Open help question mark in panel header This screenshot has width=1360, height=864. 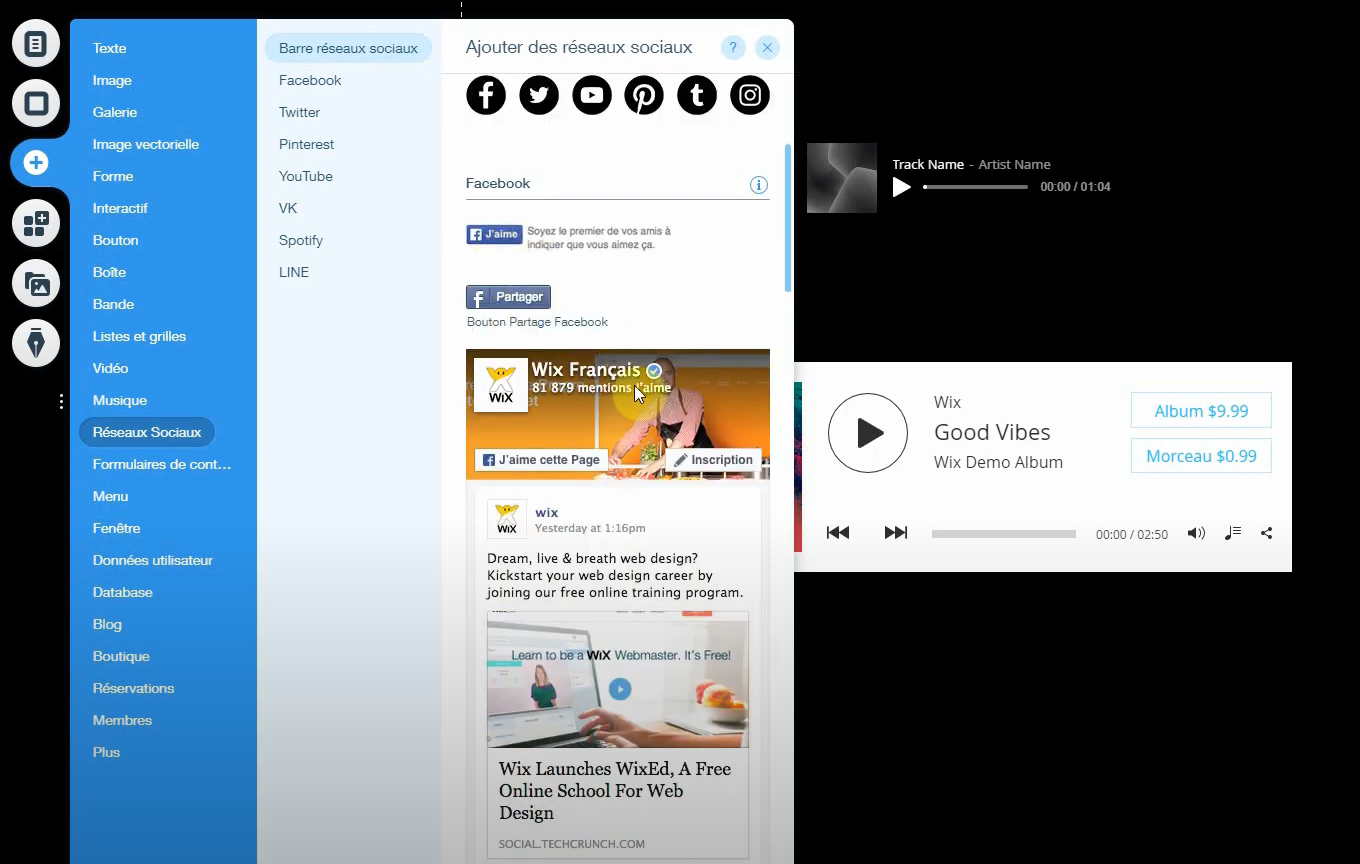click(733, 47)
